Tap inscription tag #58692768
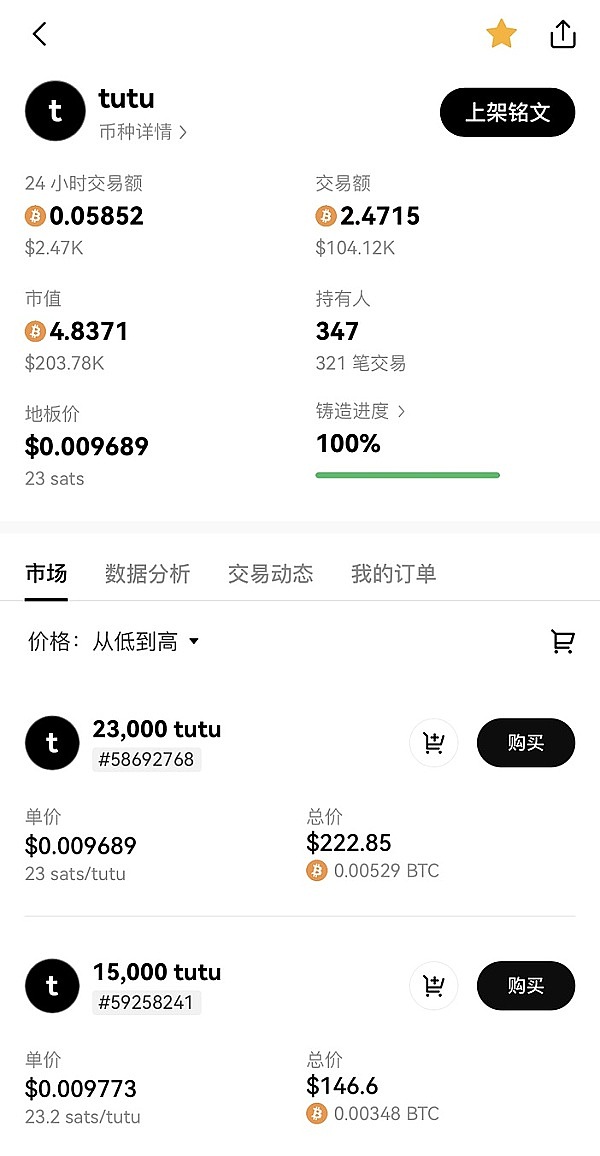Viewport: 600px width, 1156px height. 148,760
